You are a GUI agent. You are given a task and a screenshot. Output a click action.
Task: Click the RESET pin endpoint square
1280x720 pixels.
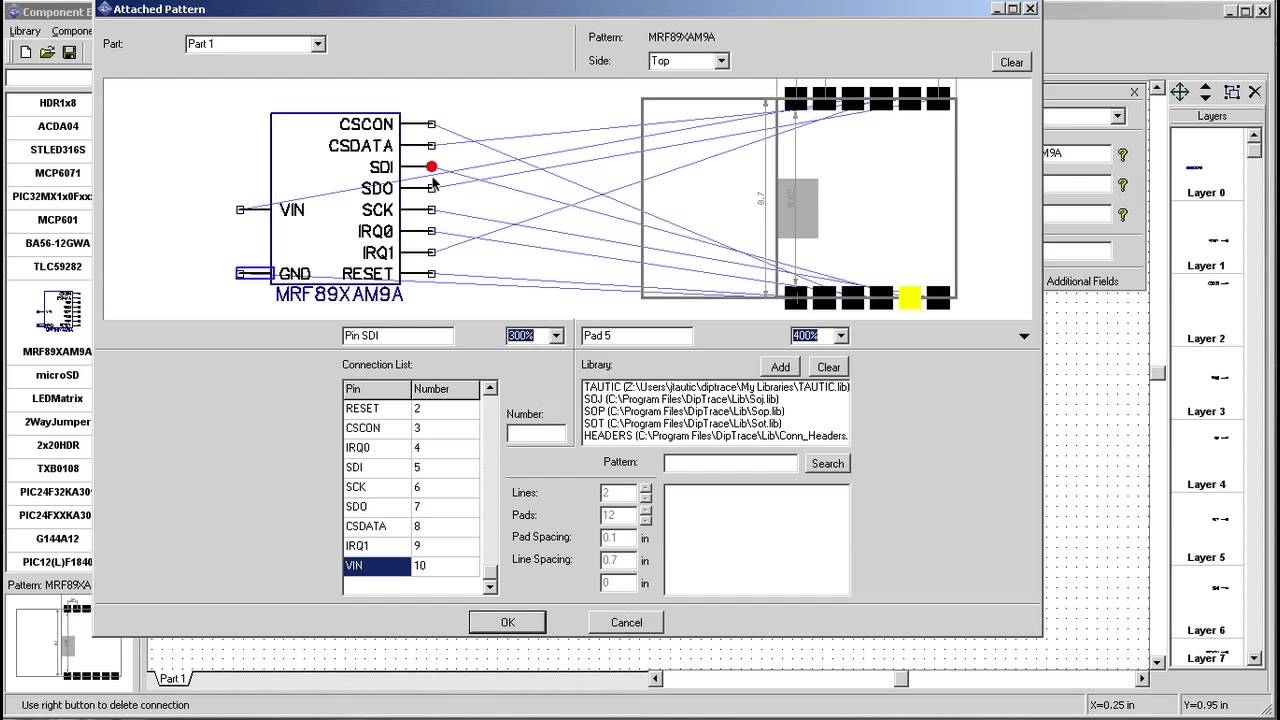(431, 274)
